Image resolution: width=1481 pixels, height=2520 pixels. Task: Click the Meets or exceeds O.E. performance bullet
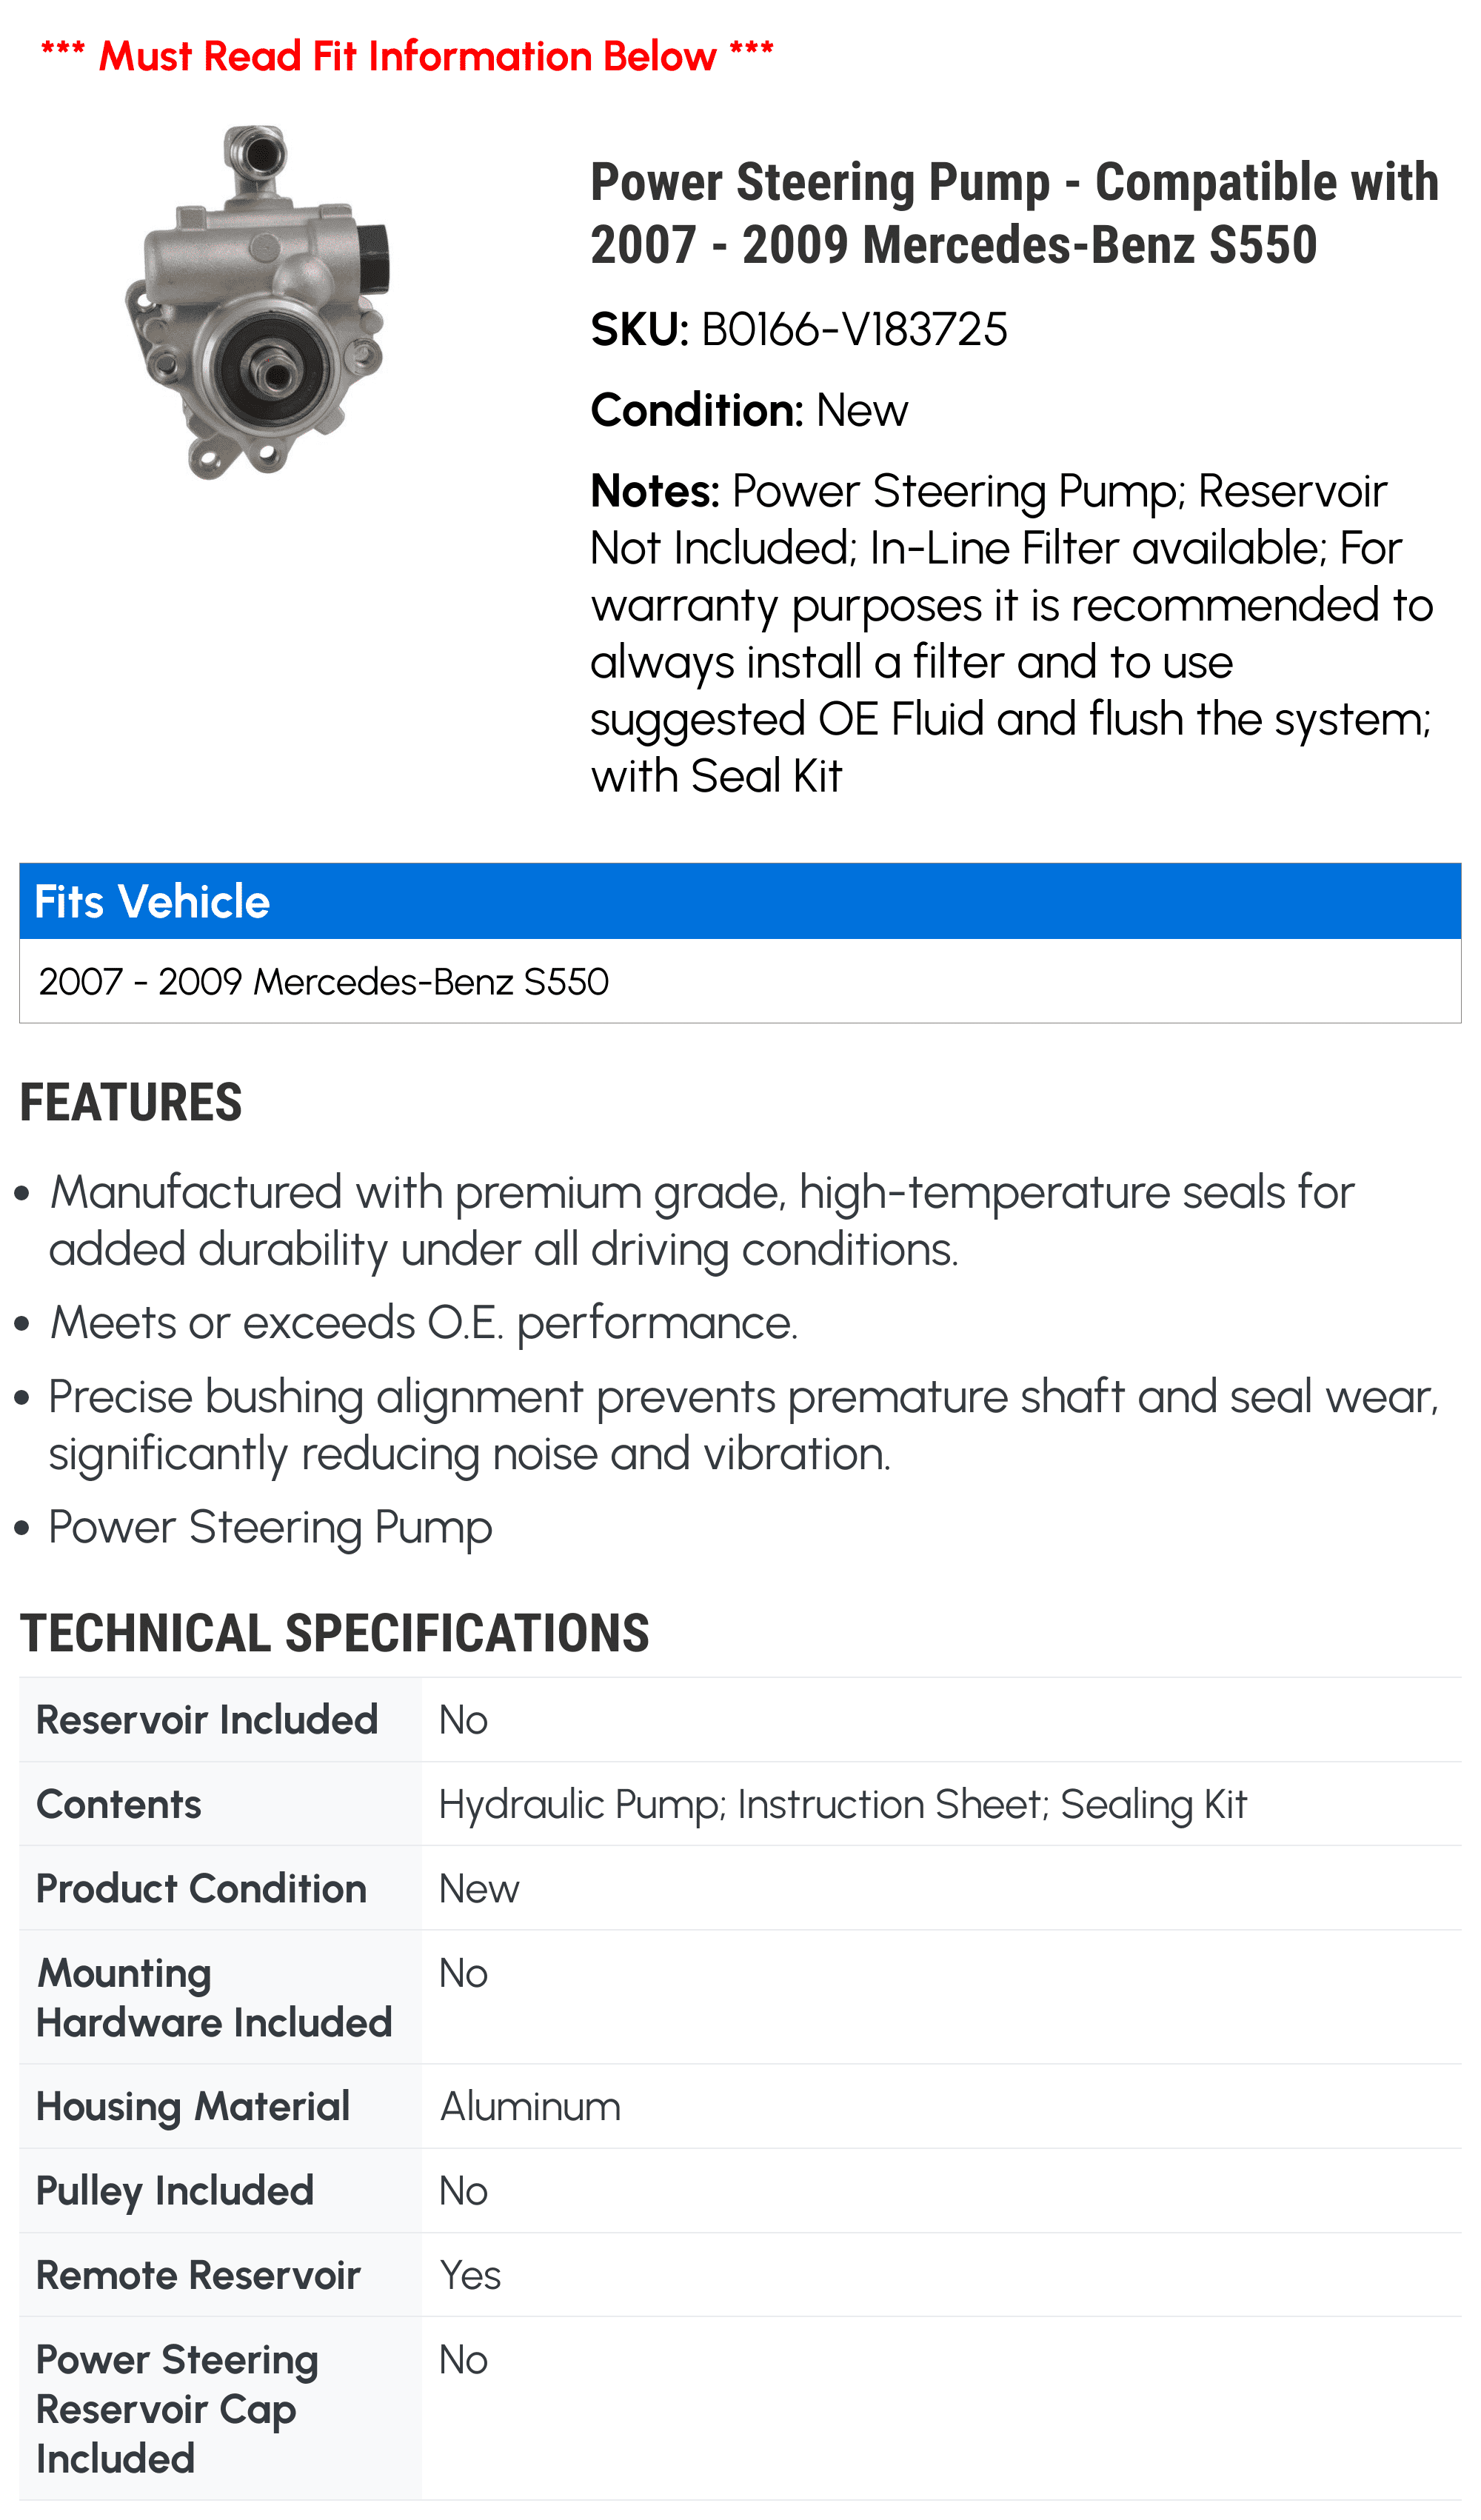point(424,1323)
